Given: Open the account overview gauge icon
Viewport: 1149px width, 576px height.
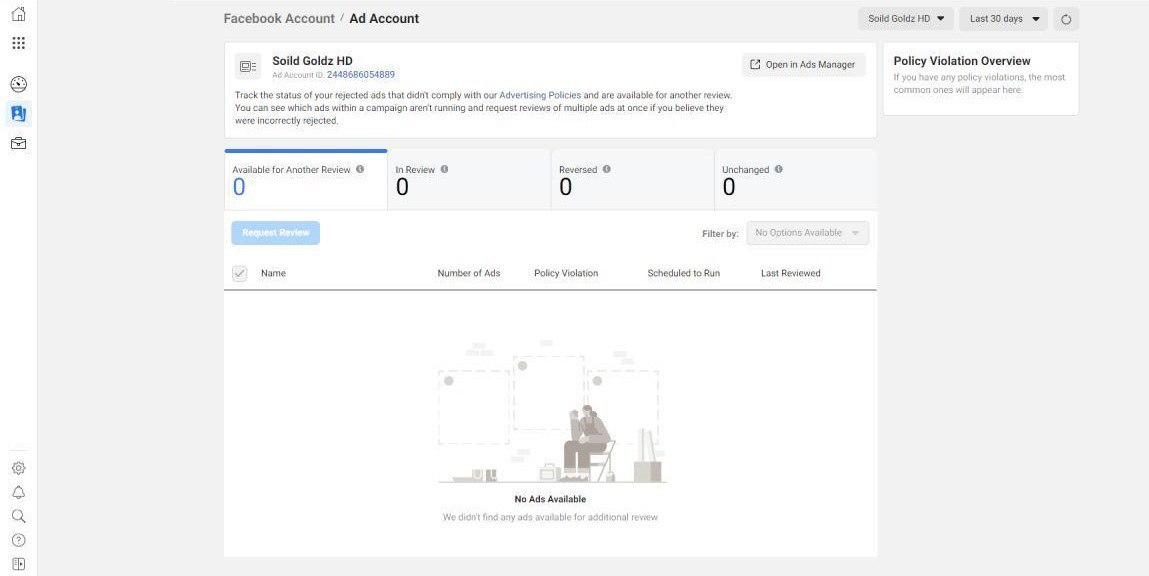Looking at the screenshot, I should pos(19,84).
